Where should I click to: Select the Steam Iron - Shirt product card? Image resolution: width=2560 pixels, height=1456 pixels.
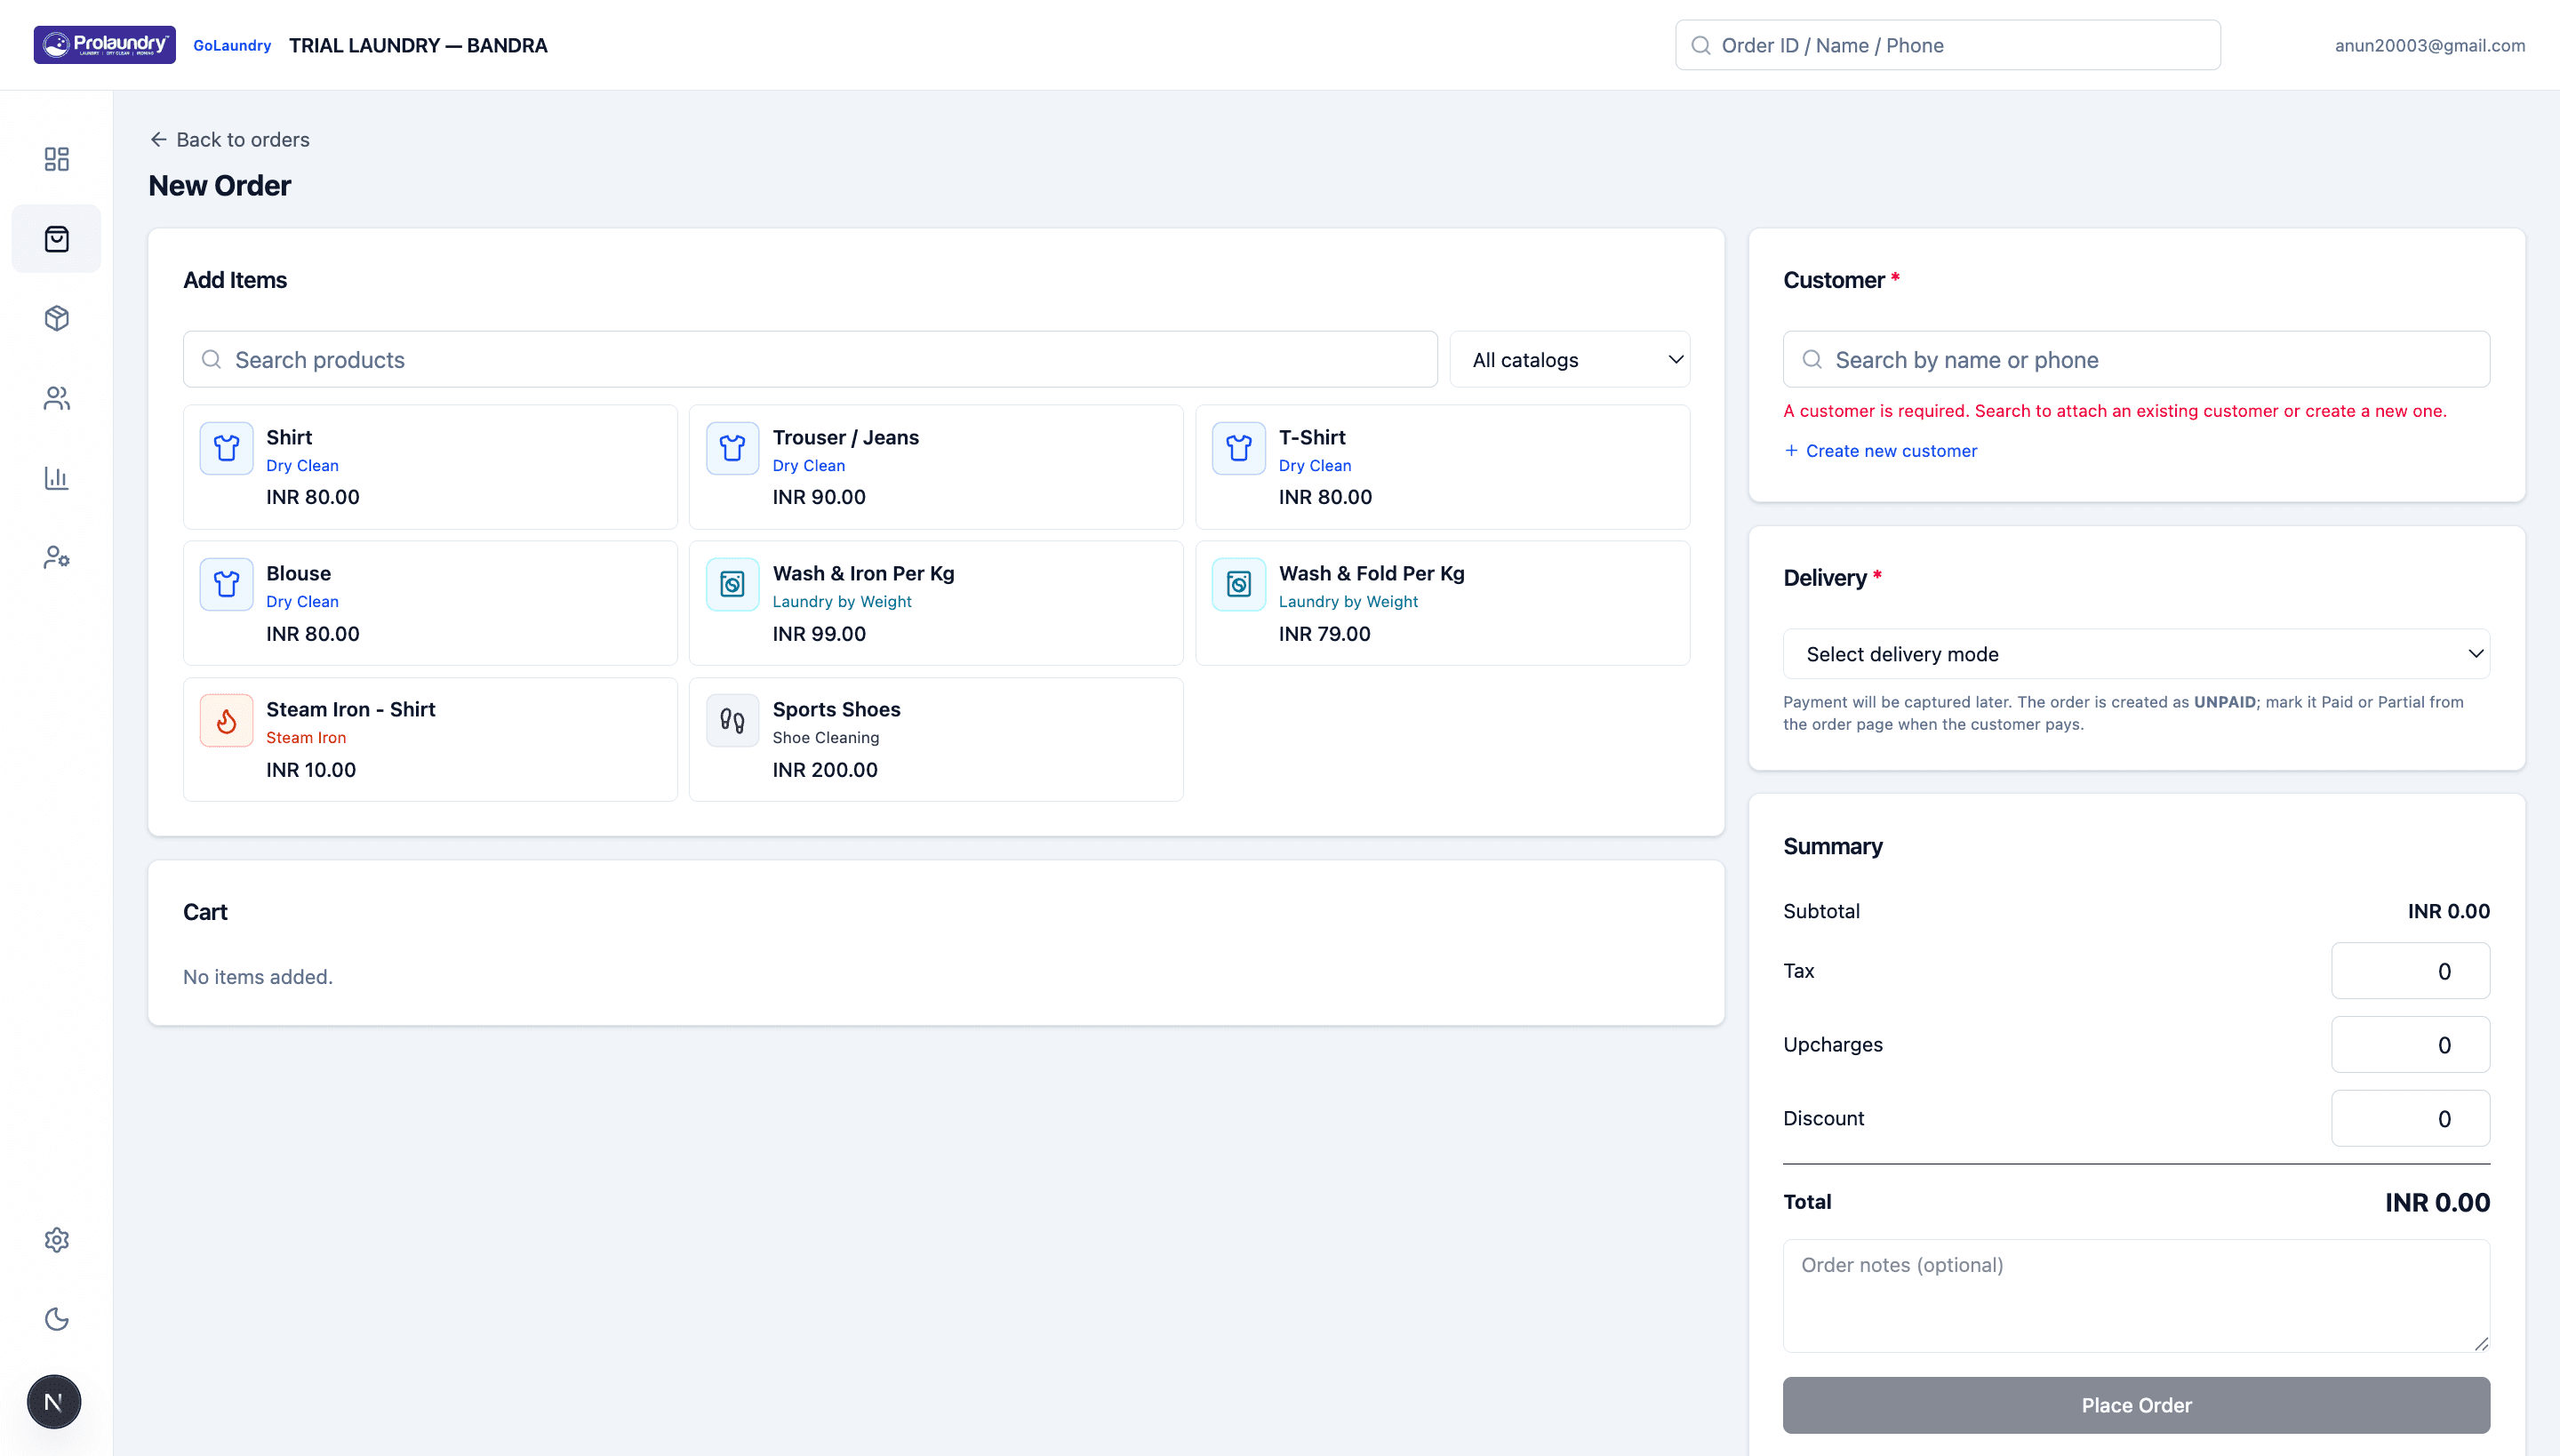click(x=430, y=739)
